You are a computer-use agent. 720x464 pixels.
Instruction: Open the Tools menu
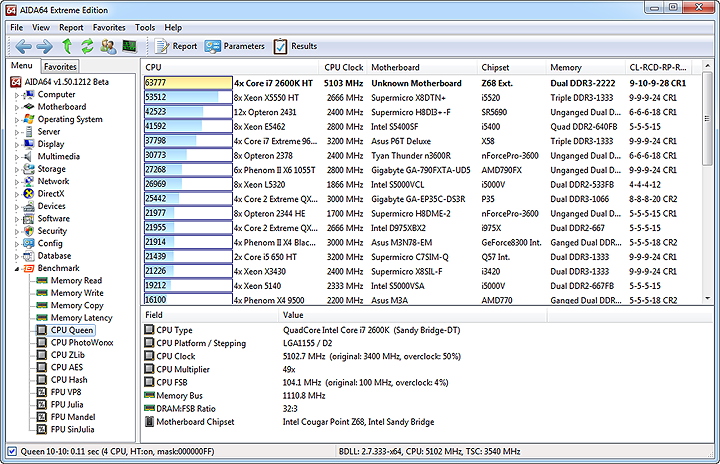pos(145,28)
